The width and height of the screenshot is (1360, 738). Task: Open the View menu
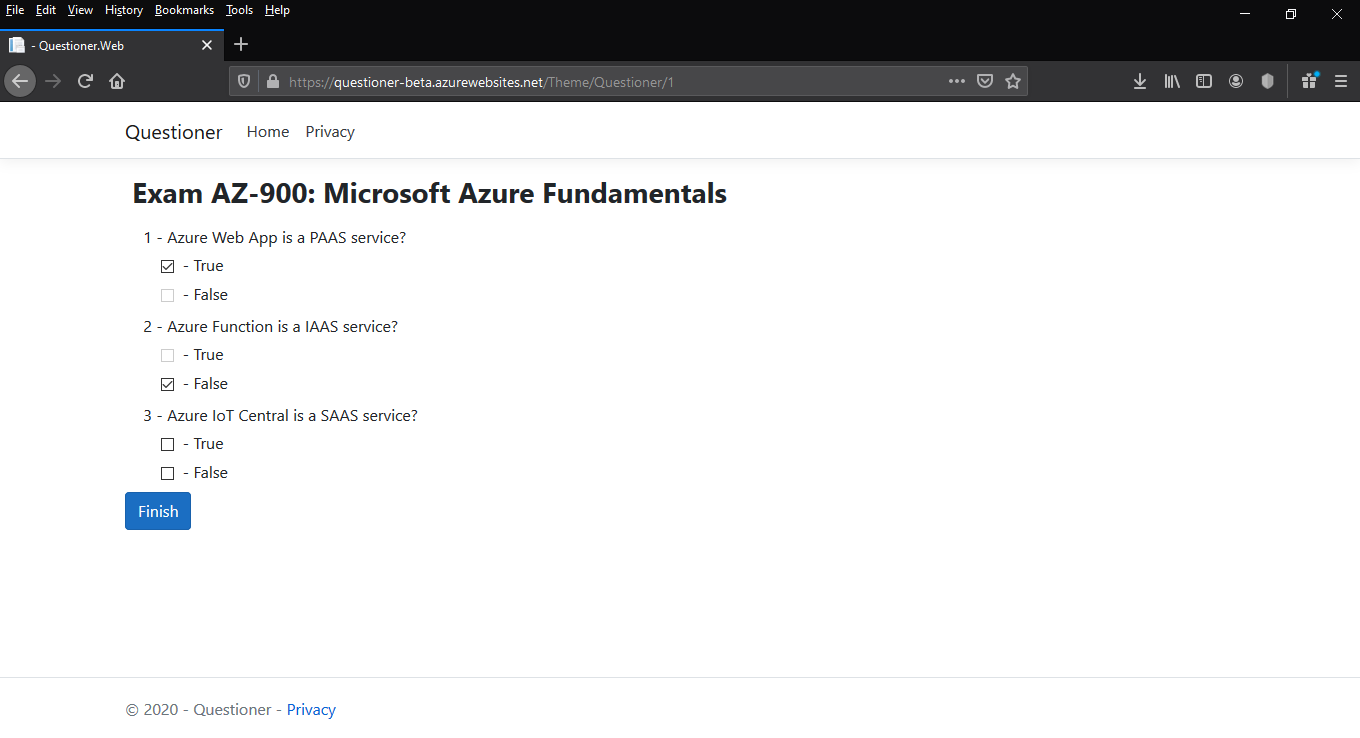pos(80,10)
